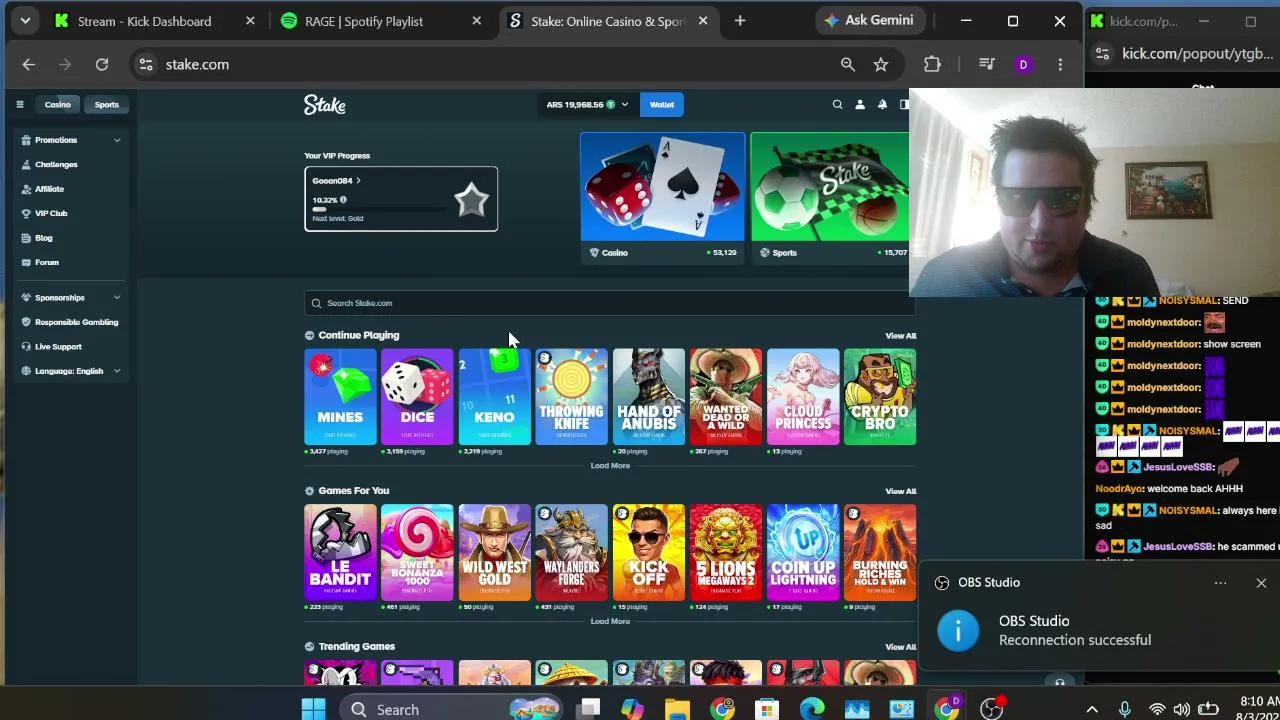Launch the Dice game
This screenshot has width=1280, height=720.
click(417, 396)
